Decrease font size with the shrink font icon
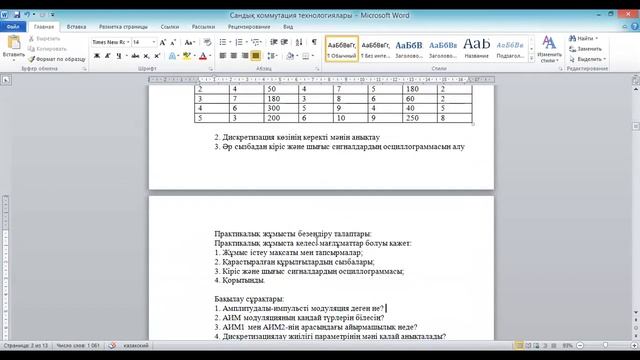 pos(173,42)
